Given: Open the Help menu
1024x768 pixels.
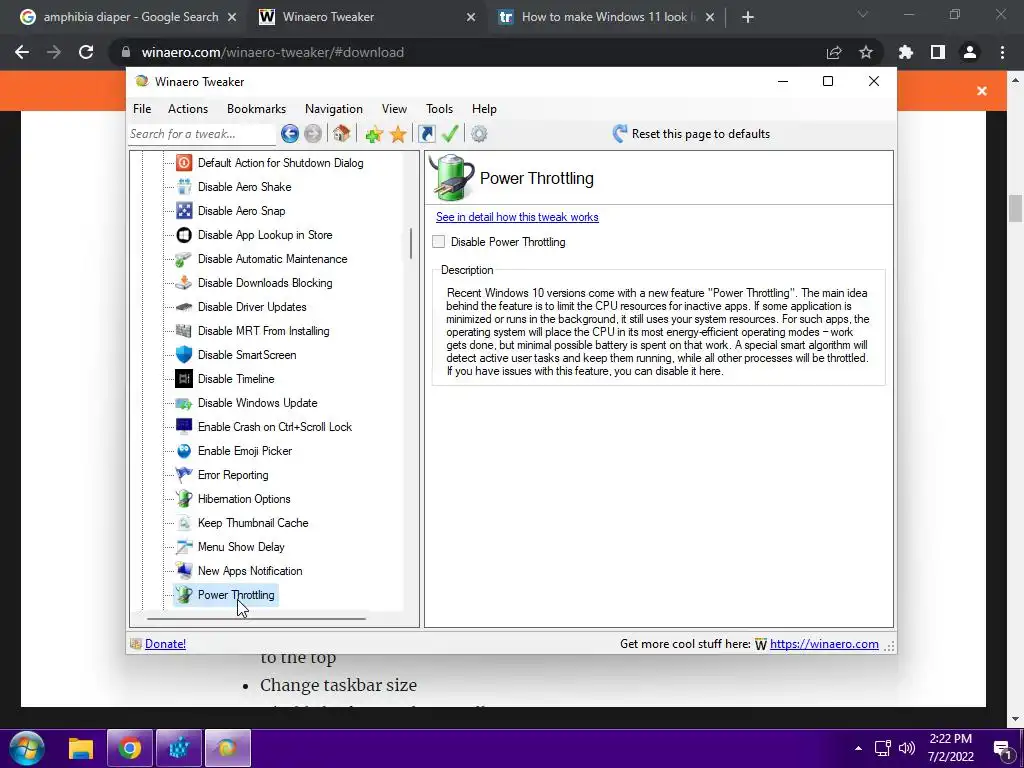Looking at the screenshot, I should click(485, 109).
